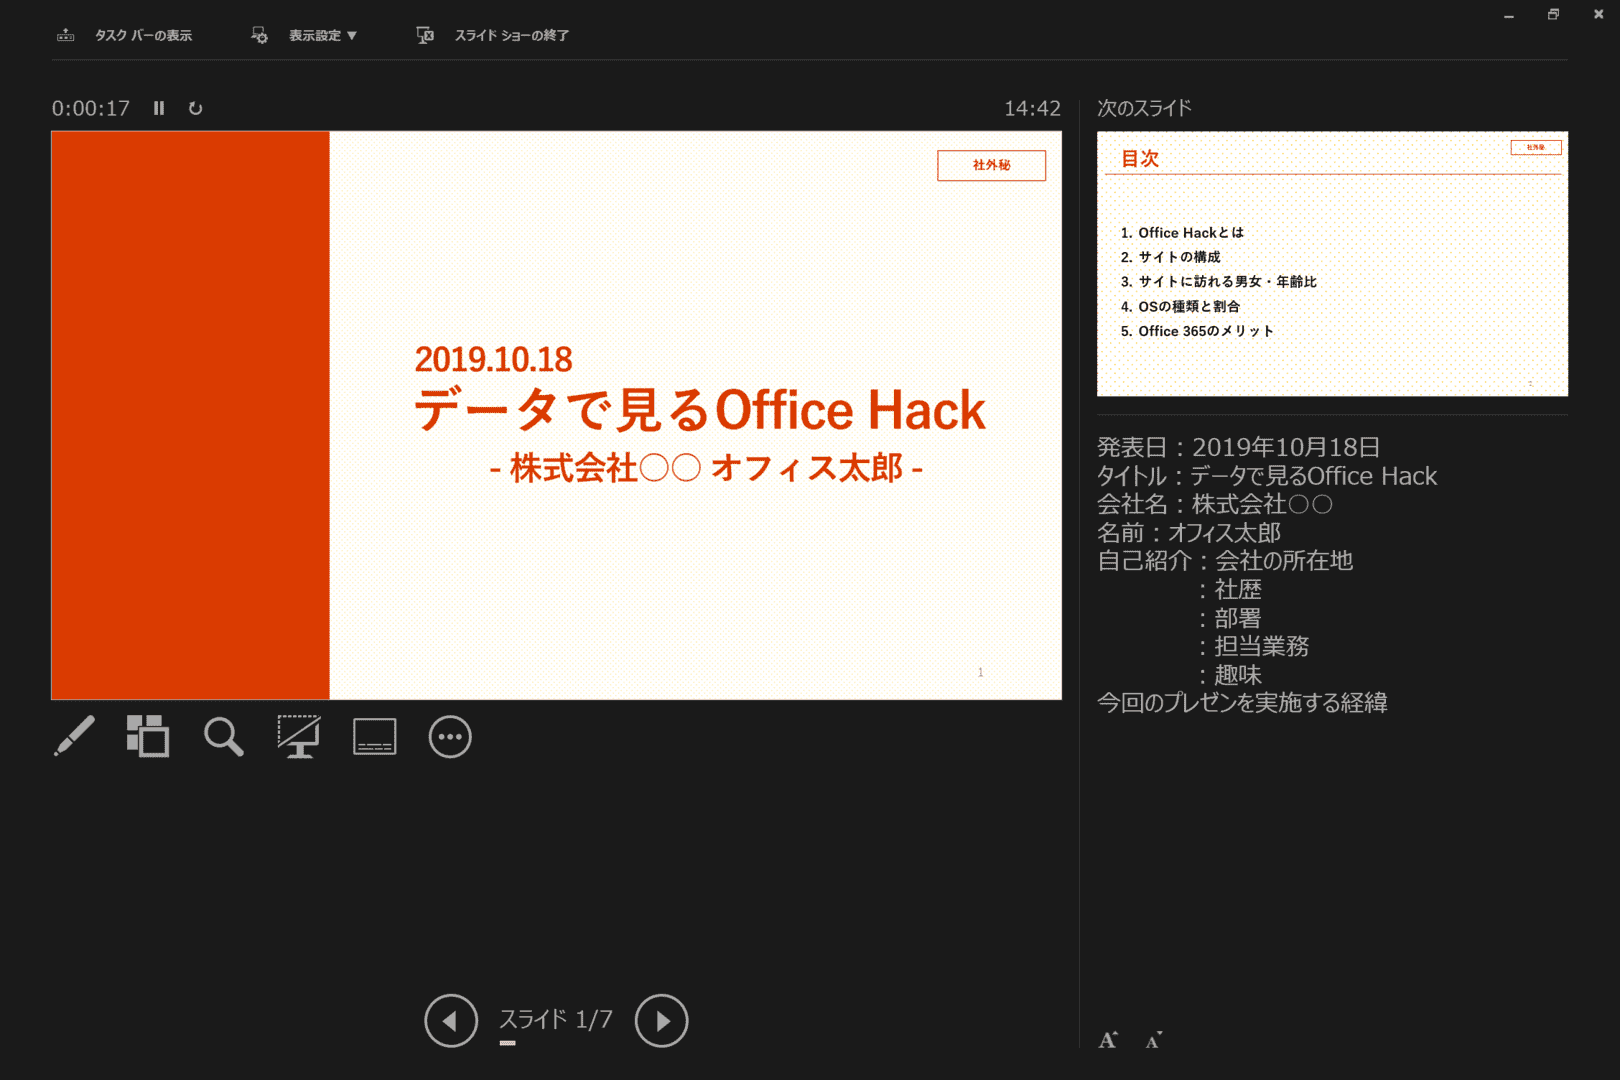Activate the magnifier zoom into slide tool
1620x1080 pixels.
pyautogui.click(x=224, y=737)
